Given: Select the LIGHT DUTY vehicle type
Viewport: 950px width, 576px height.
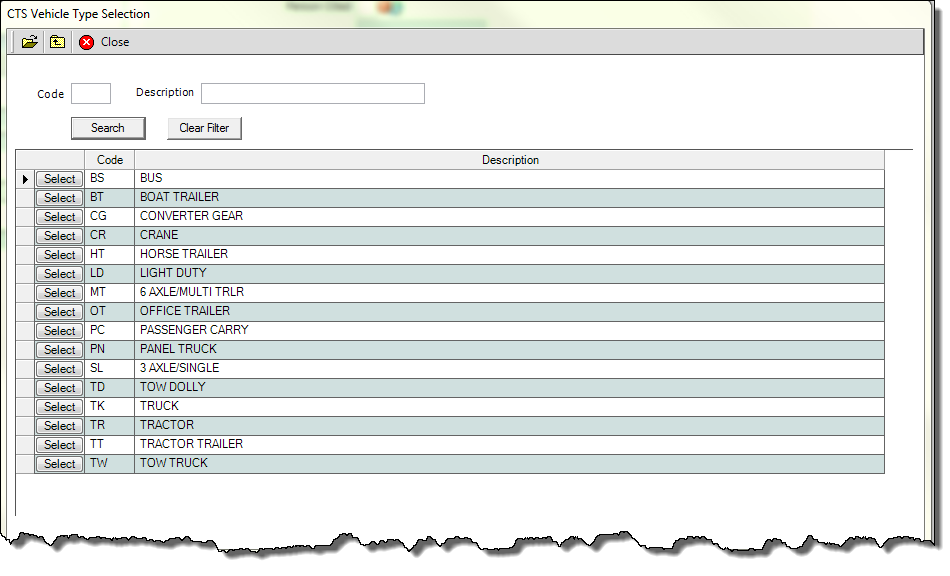Looking at the screenshot, I should (60, 274).
